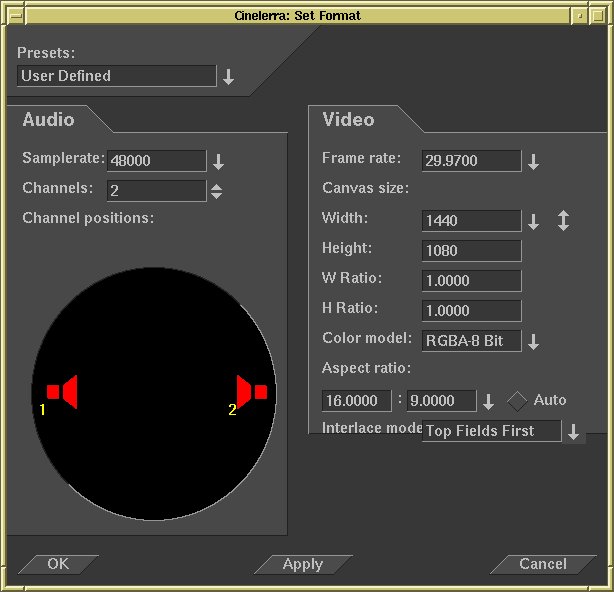Click the Canvas size label

pyautogui.click(x=365, y=188)
